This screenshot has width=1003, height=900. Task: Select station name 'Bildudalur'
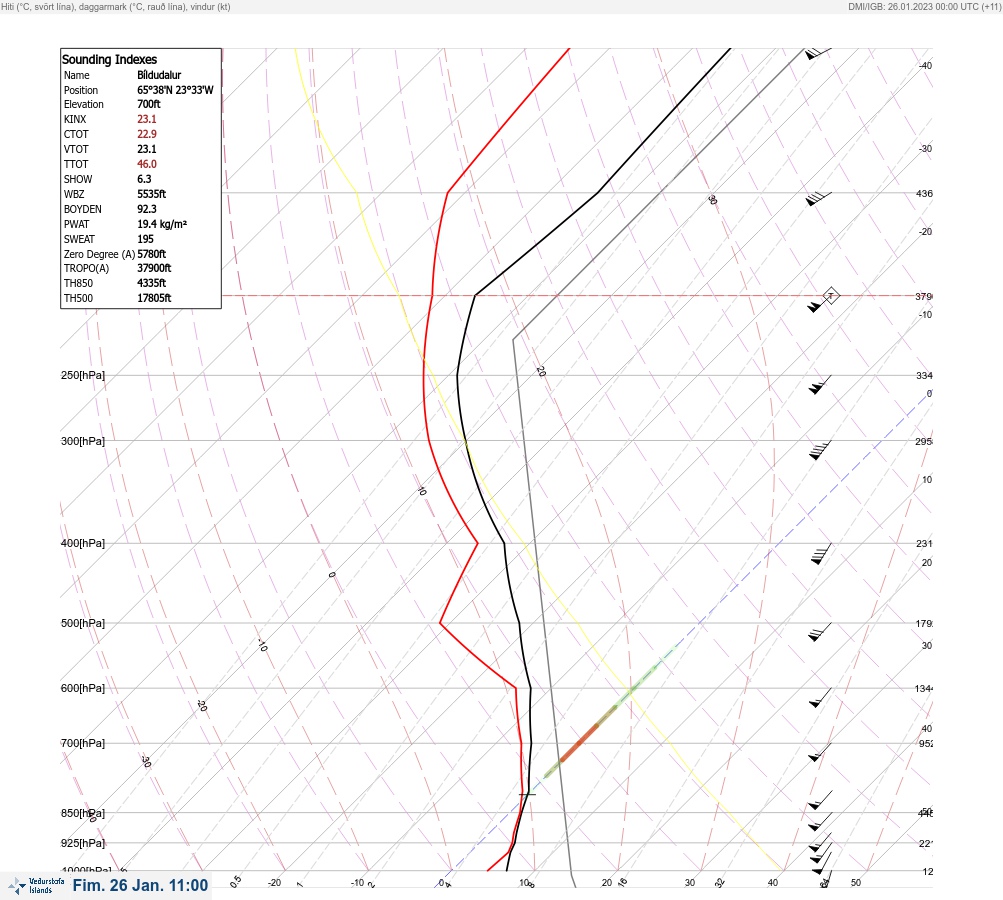click(159, 75)
